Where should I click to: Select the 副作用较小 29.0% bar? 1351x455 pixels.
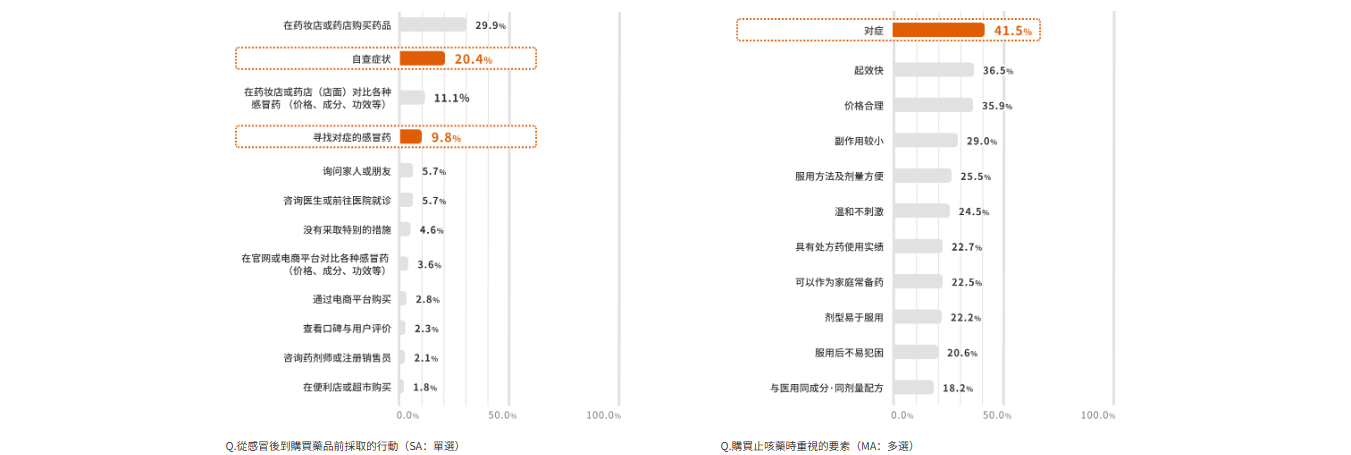tap(925, 141)
